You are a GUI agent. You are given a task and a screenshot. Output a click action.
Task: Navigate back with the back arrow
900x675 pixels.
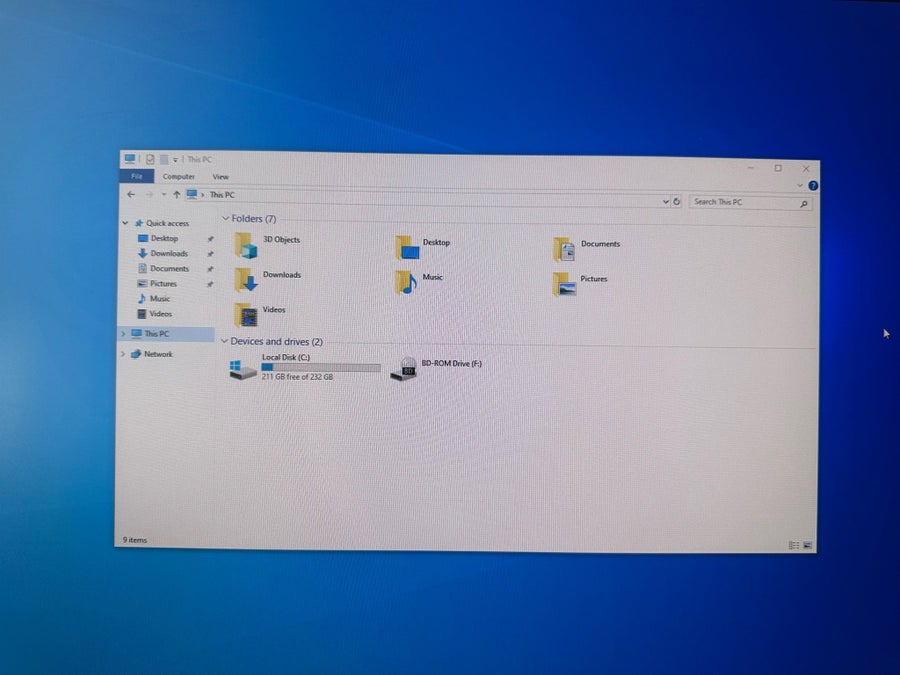click(131, 194)
